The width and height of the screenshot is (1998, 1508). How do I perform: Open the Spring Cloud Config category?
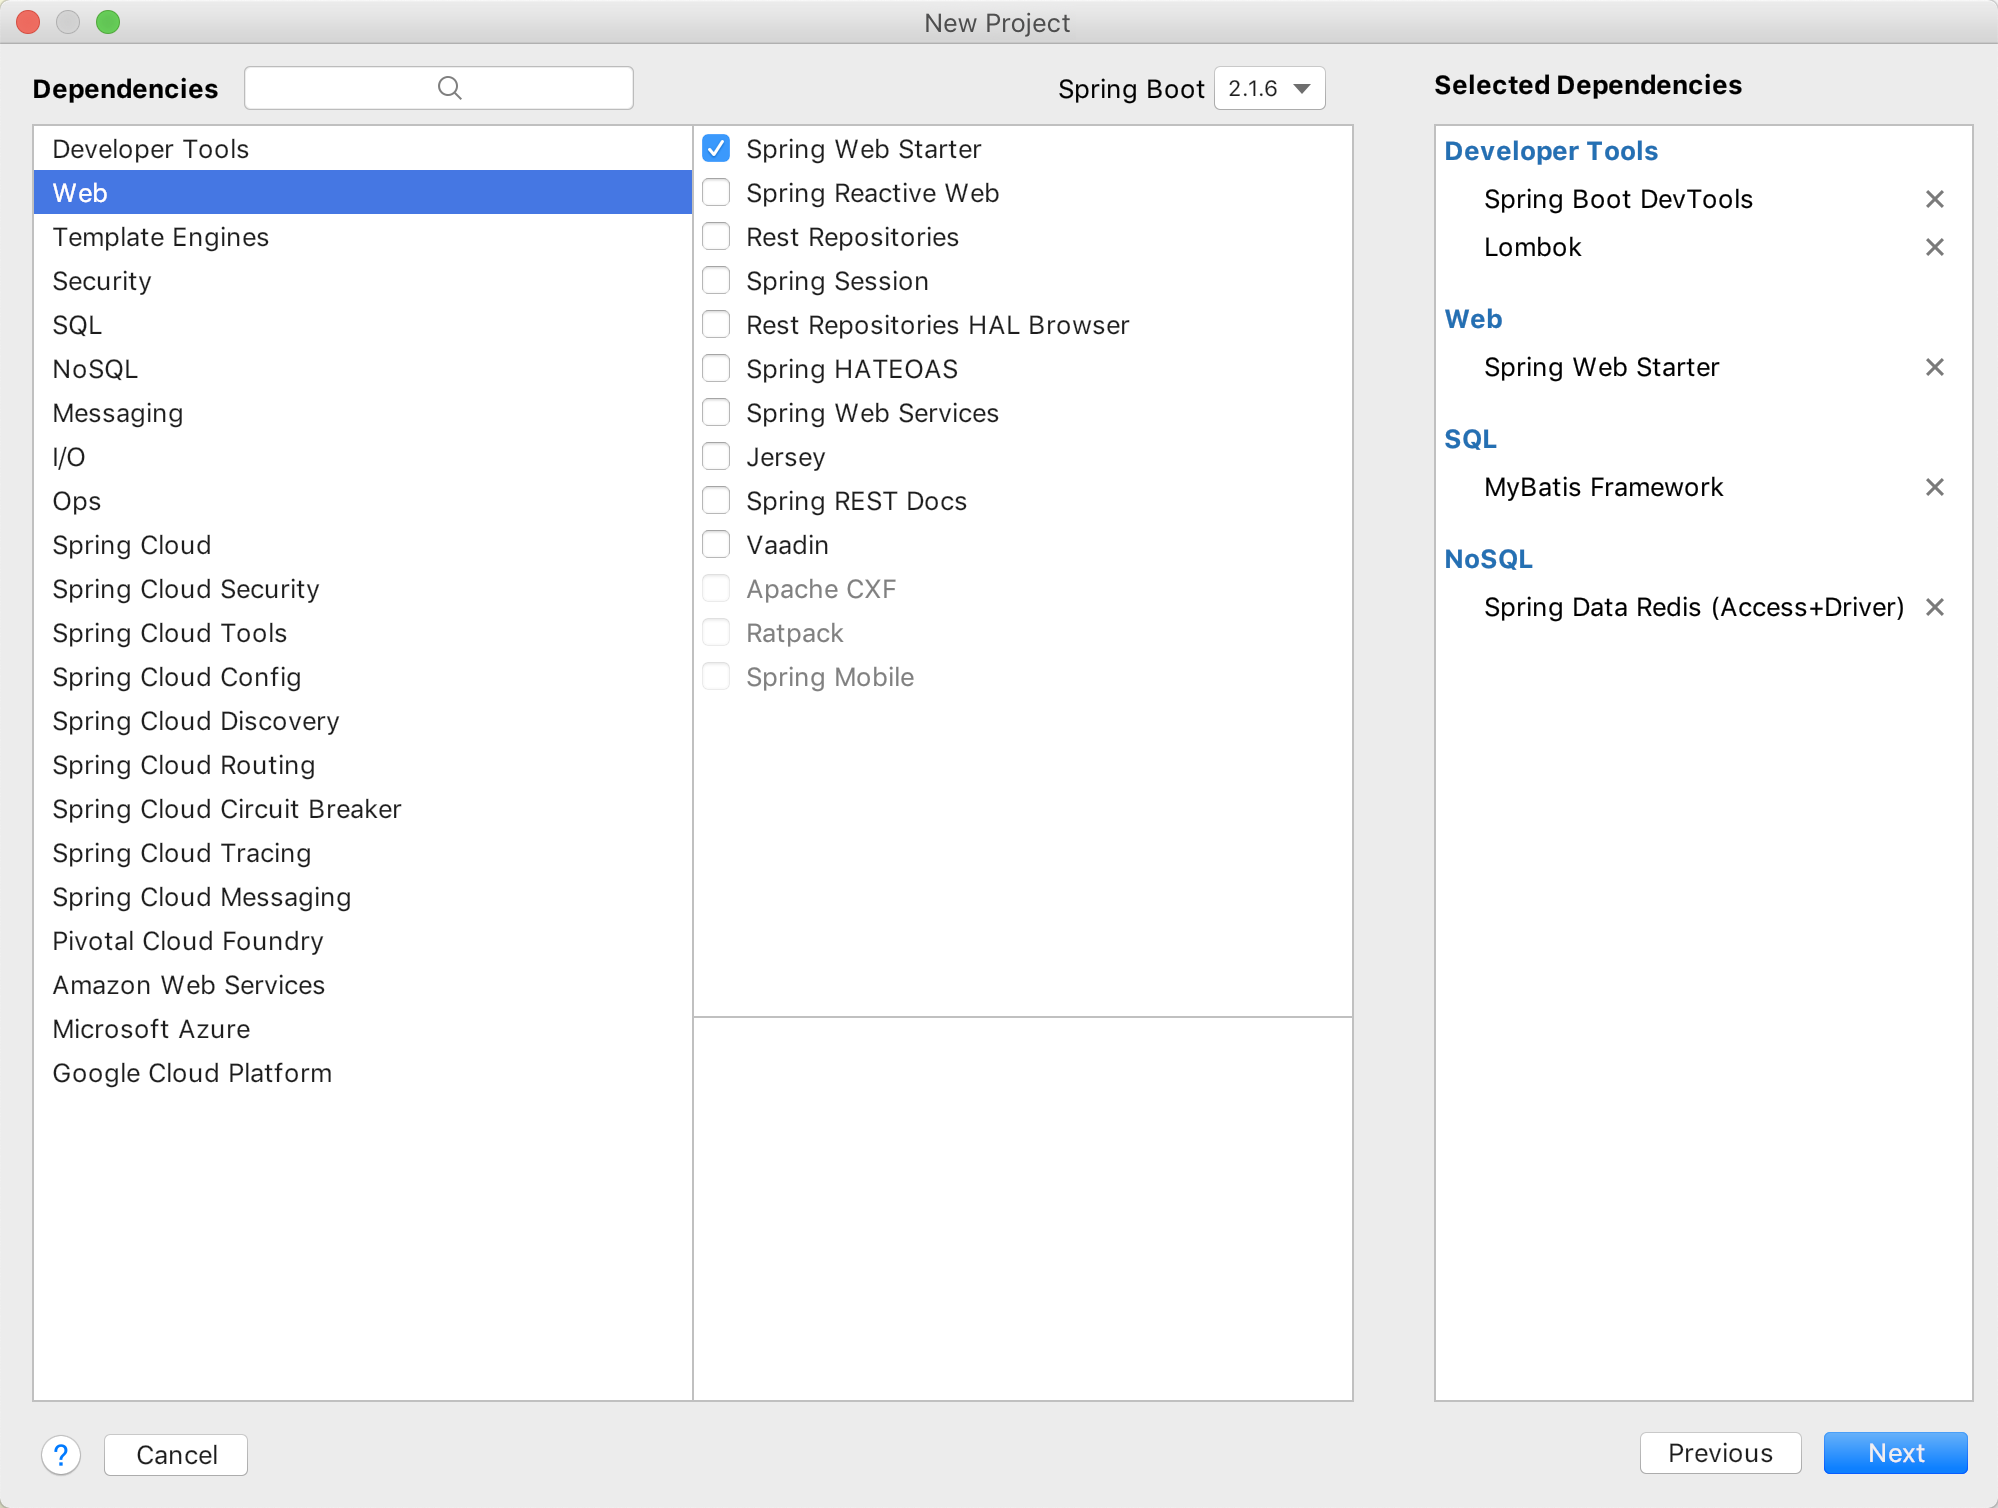tap(176, 677)
